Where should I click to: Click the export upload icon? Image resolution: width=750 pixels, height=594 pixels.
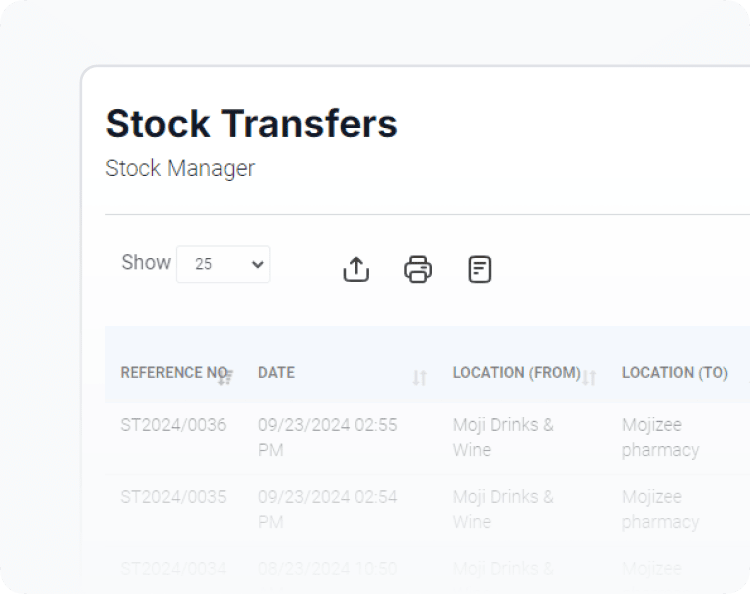tap(356, 269)
